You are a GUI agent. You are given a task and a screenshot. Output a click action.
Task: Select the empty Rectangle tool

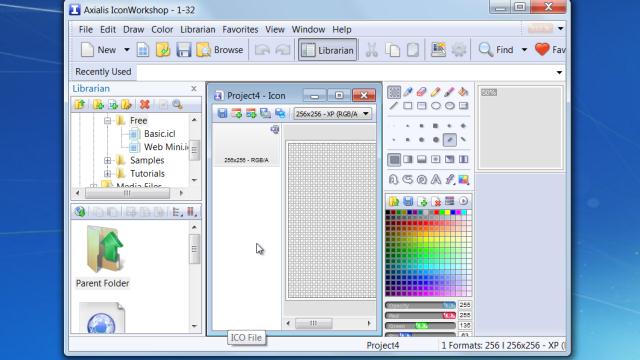(x=408, y=106)
